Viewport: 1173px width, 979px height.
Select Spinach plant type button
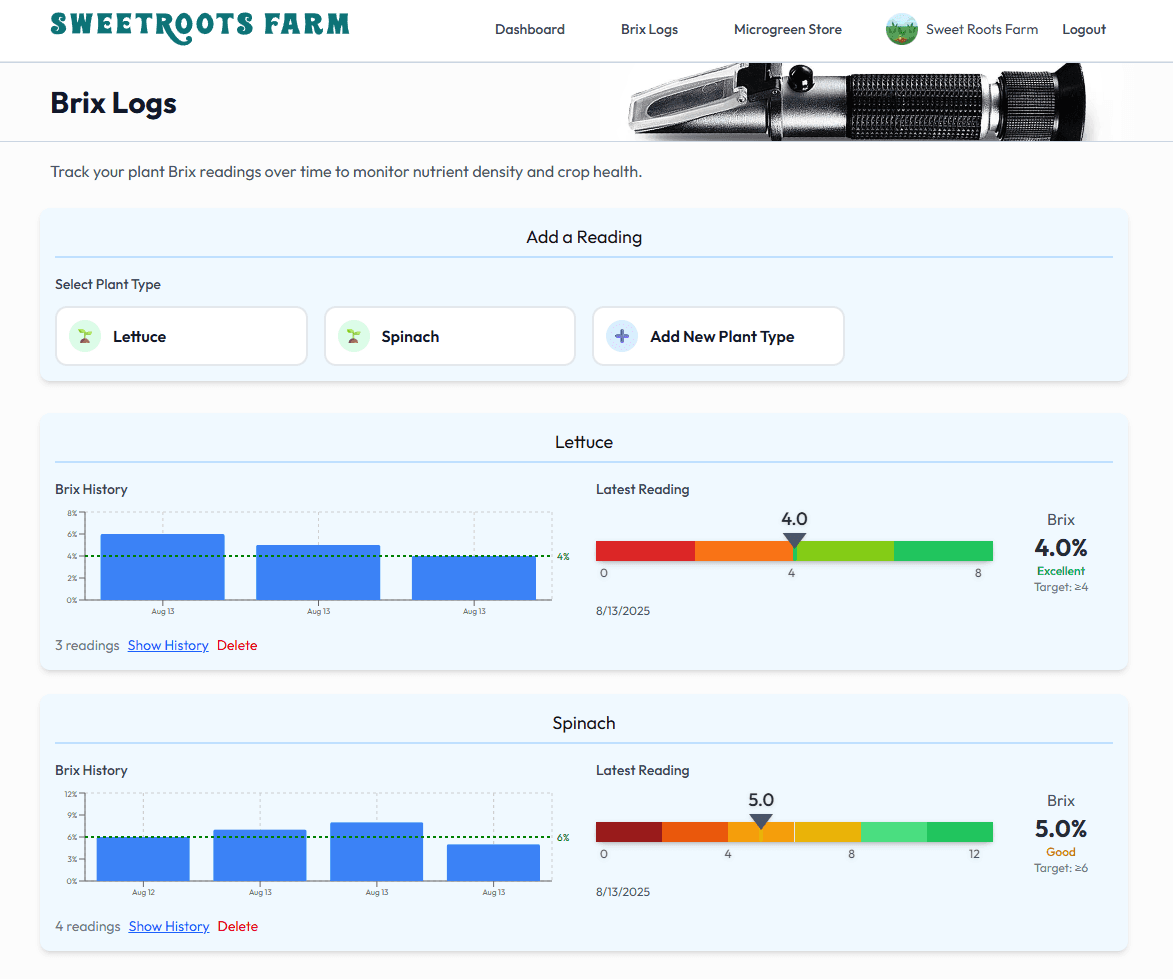pyautogui.click(x=450, y=337)
